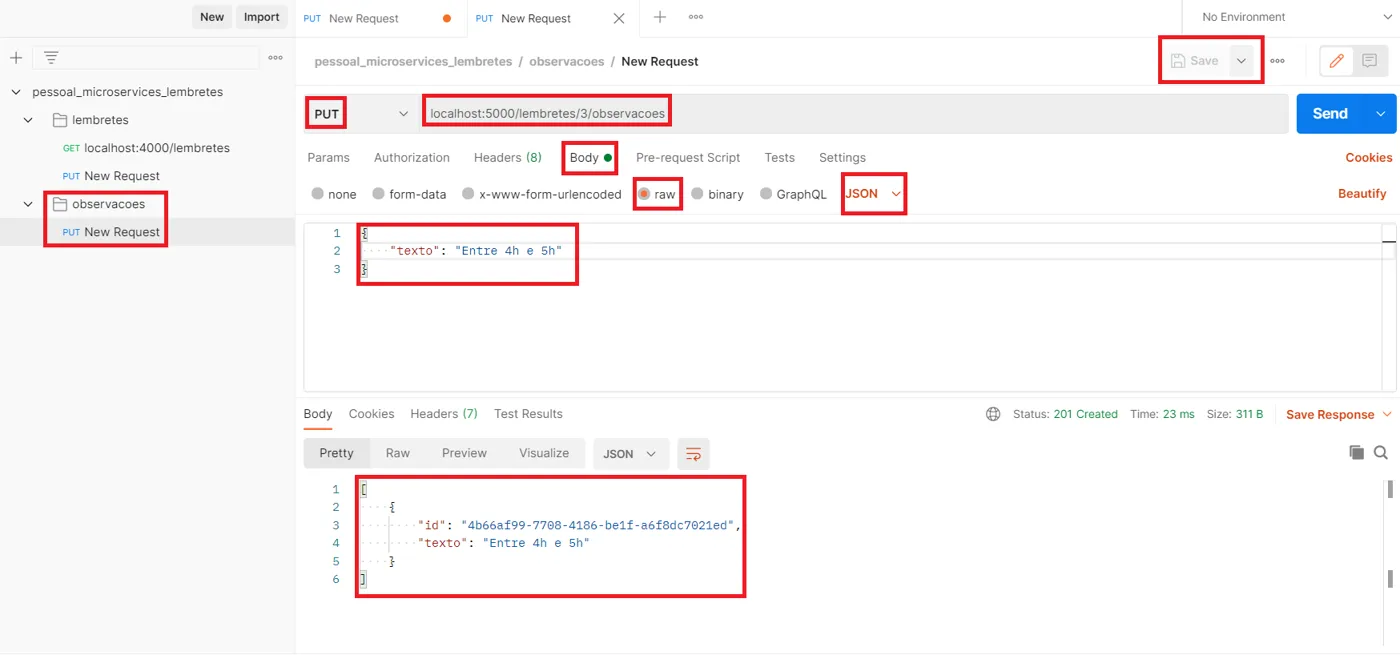1400x655 pixels.
Task: Open the Cookies link
Action: (1368, 158)
